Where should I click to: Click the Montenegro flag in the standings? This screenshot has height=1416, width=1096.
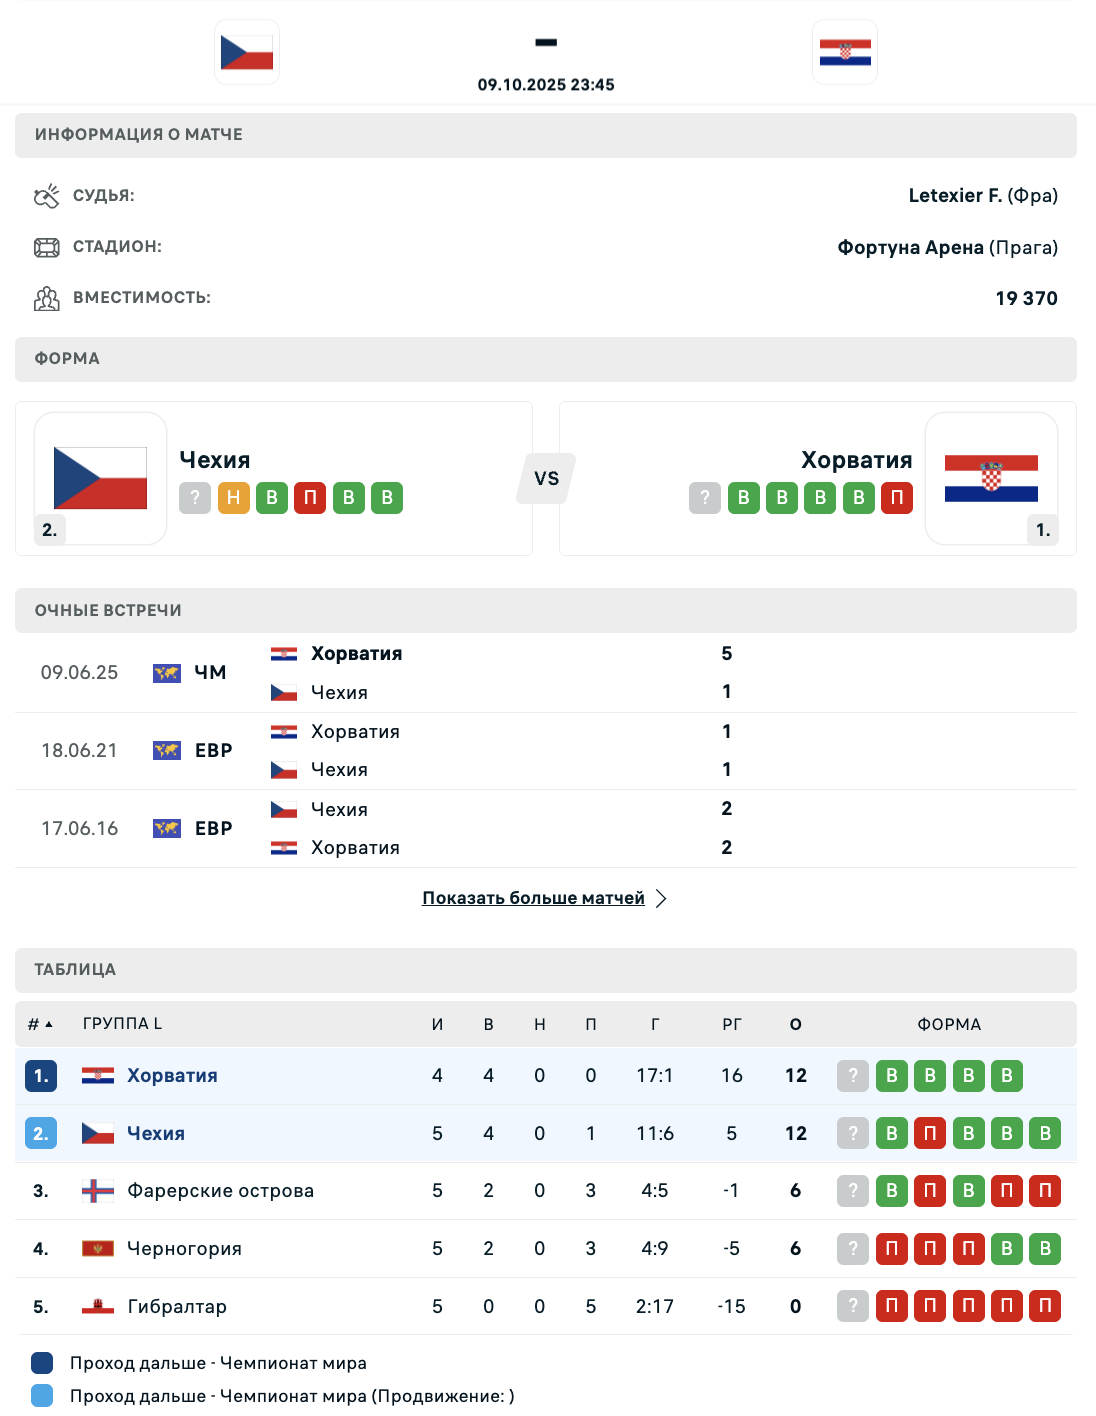98,1249
